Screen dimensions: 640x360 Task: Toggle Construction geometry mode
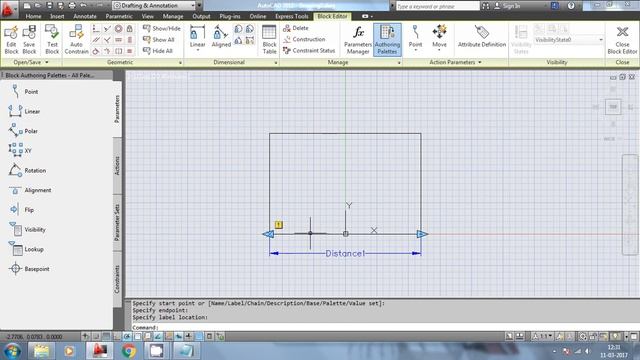[304, 39]
